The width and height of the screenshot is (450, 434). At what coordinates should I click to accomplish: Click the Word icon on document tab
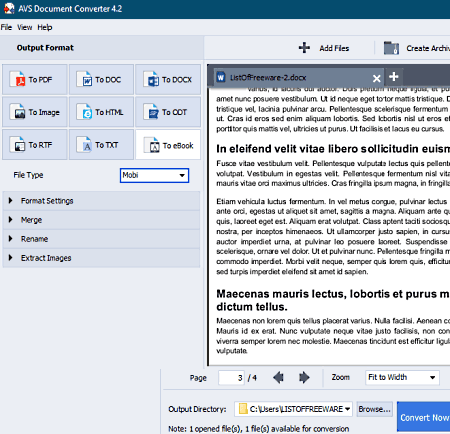coord(220,77)
